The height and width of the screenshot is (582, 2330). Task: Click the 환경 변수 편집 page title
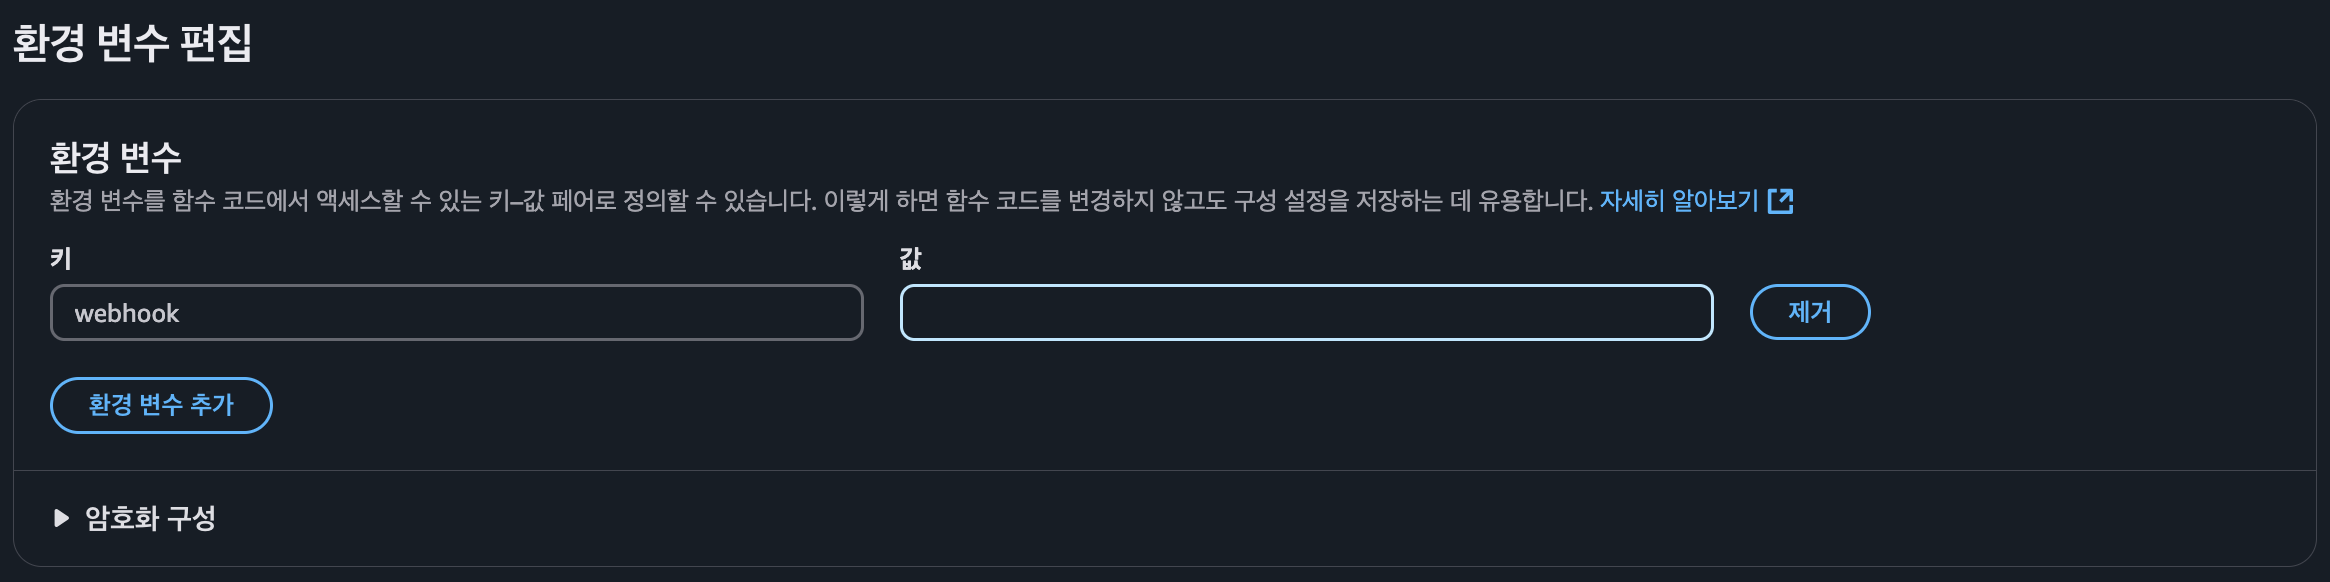(132, 43)
